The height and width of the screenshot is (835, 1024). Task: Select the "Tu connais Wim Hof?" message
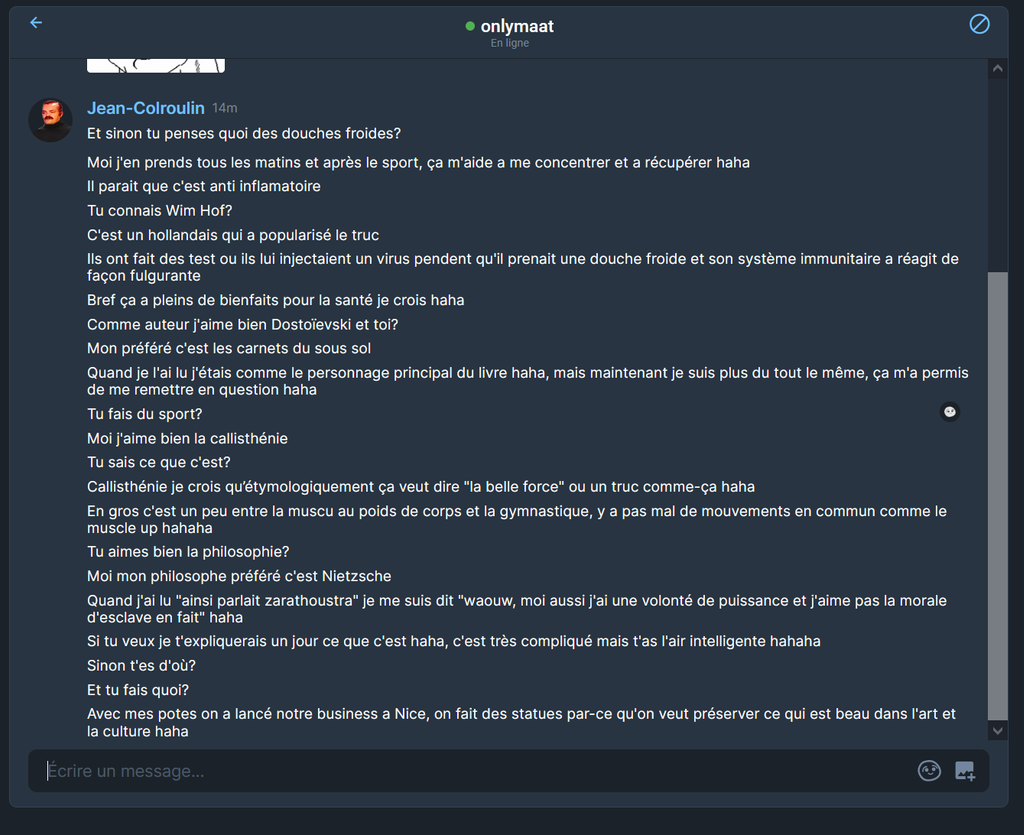pyautogui.click(x=159, y=211)
